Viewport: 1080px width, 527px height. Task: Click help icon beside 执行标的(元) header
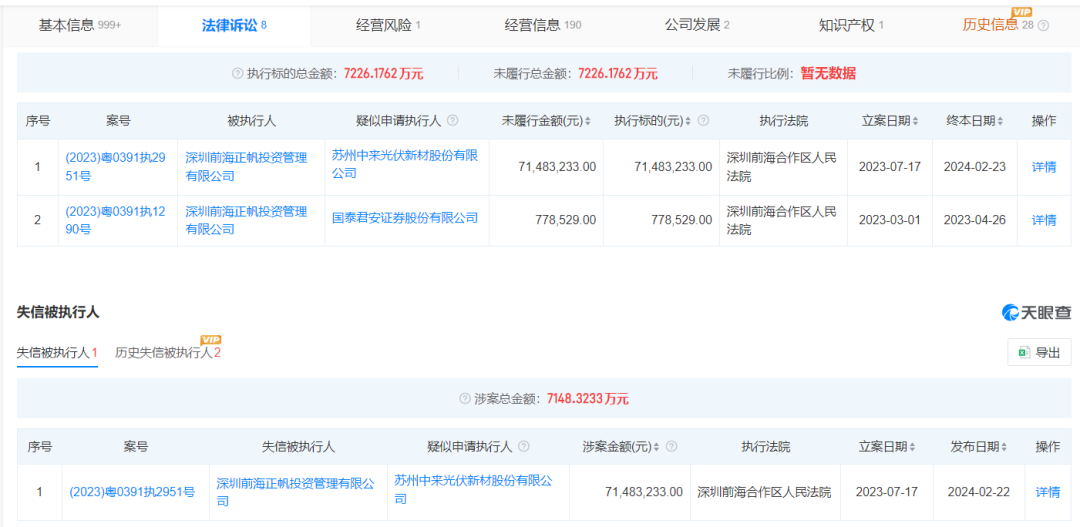point(703,121)
